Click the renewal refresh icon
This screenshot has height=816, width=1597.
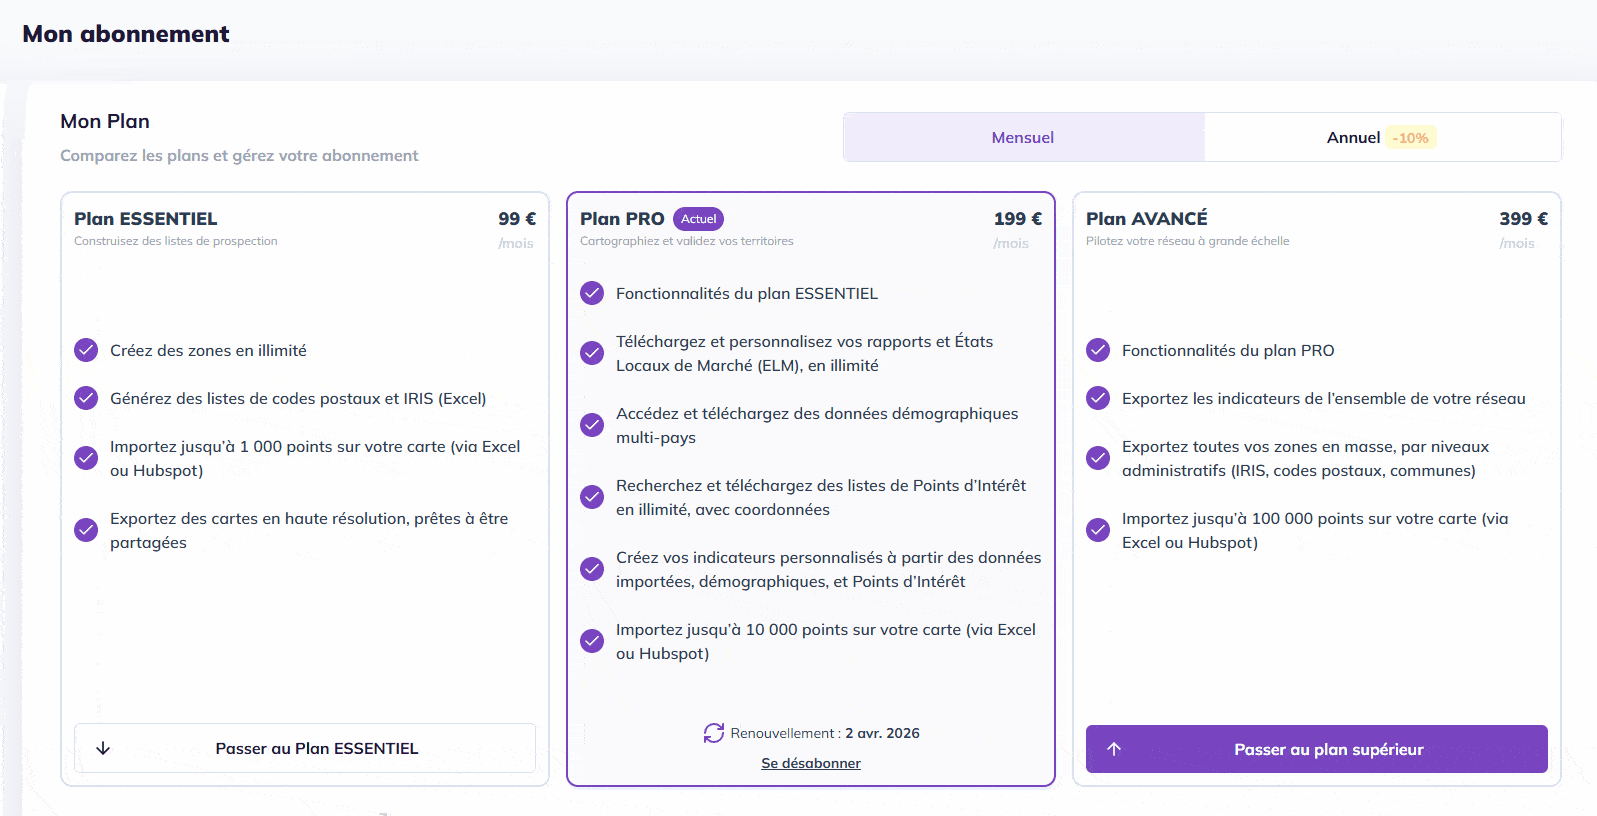coord(713,733)
